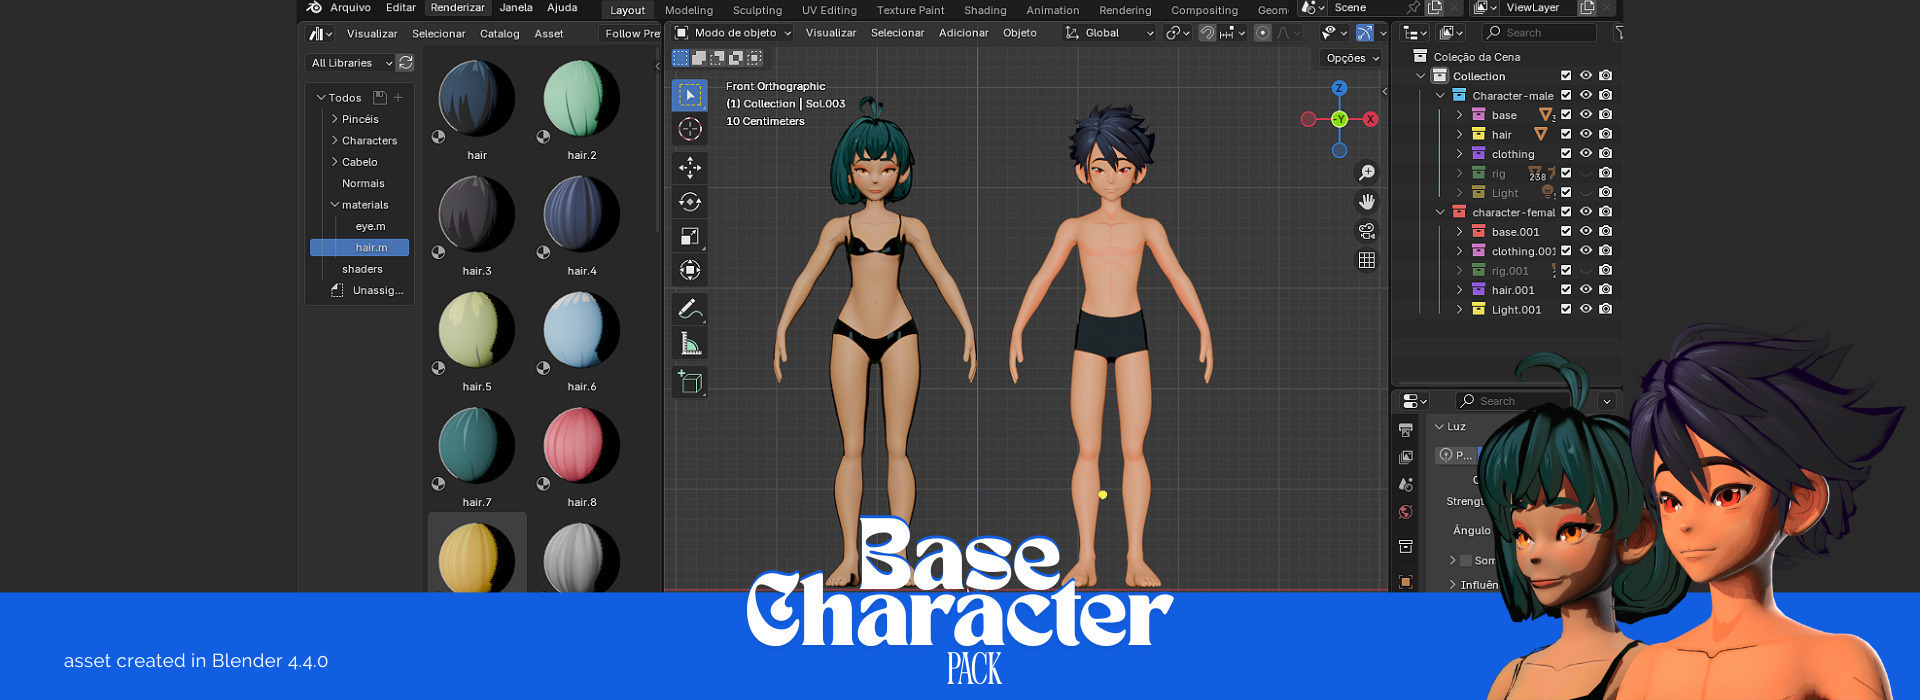Click the Blender logo menu icon

coord(314,7)
